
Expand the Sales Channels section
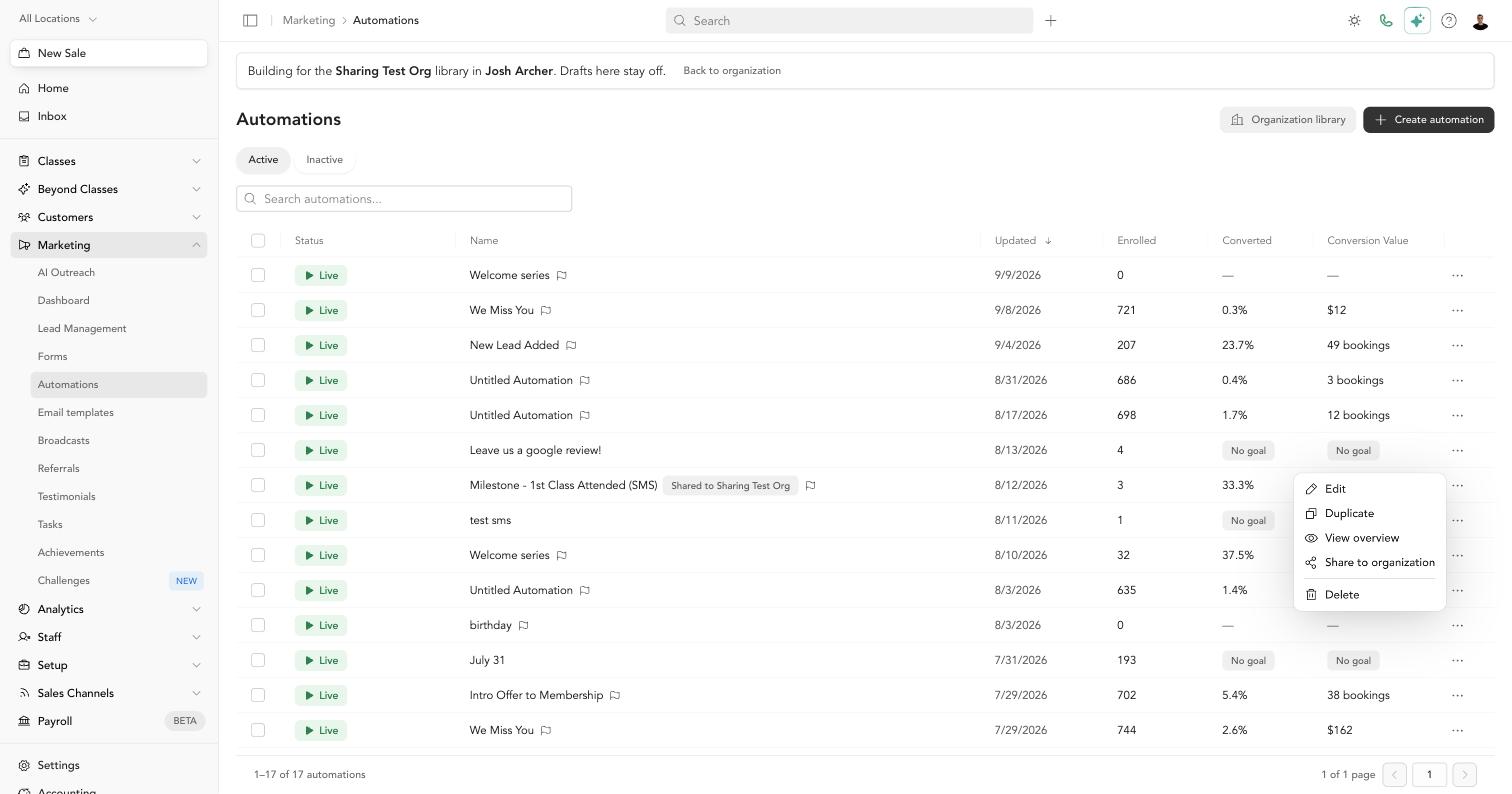coord(109,693)
